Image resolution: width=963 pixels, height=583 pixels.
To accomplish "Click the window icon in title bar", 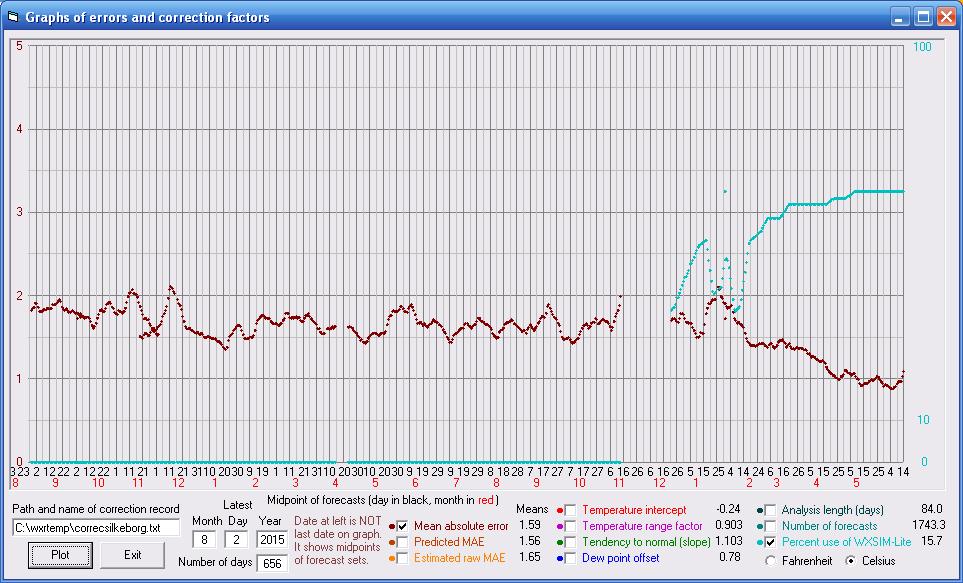I will [13, 17].
